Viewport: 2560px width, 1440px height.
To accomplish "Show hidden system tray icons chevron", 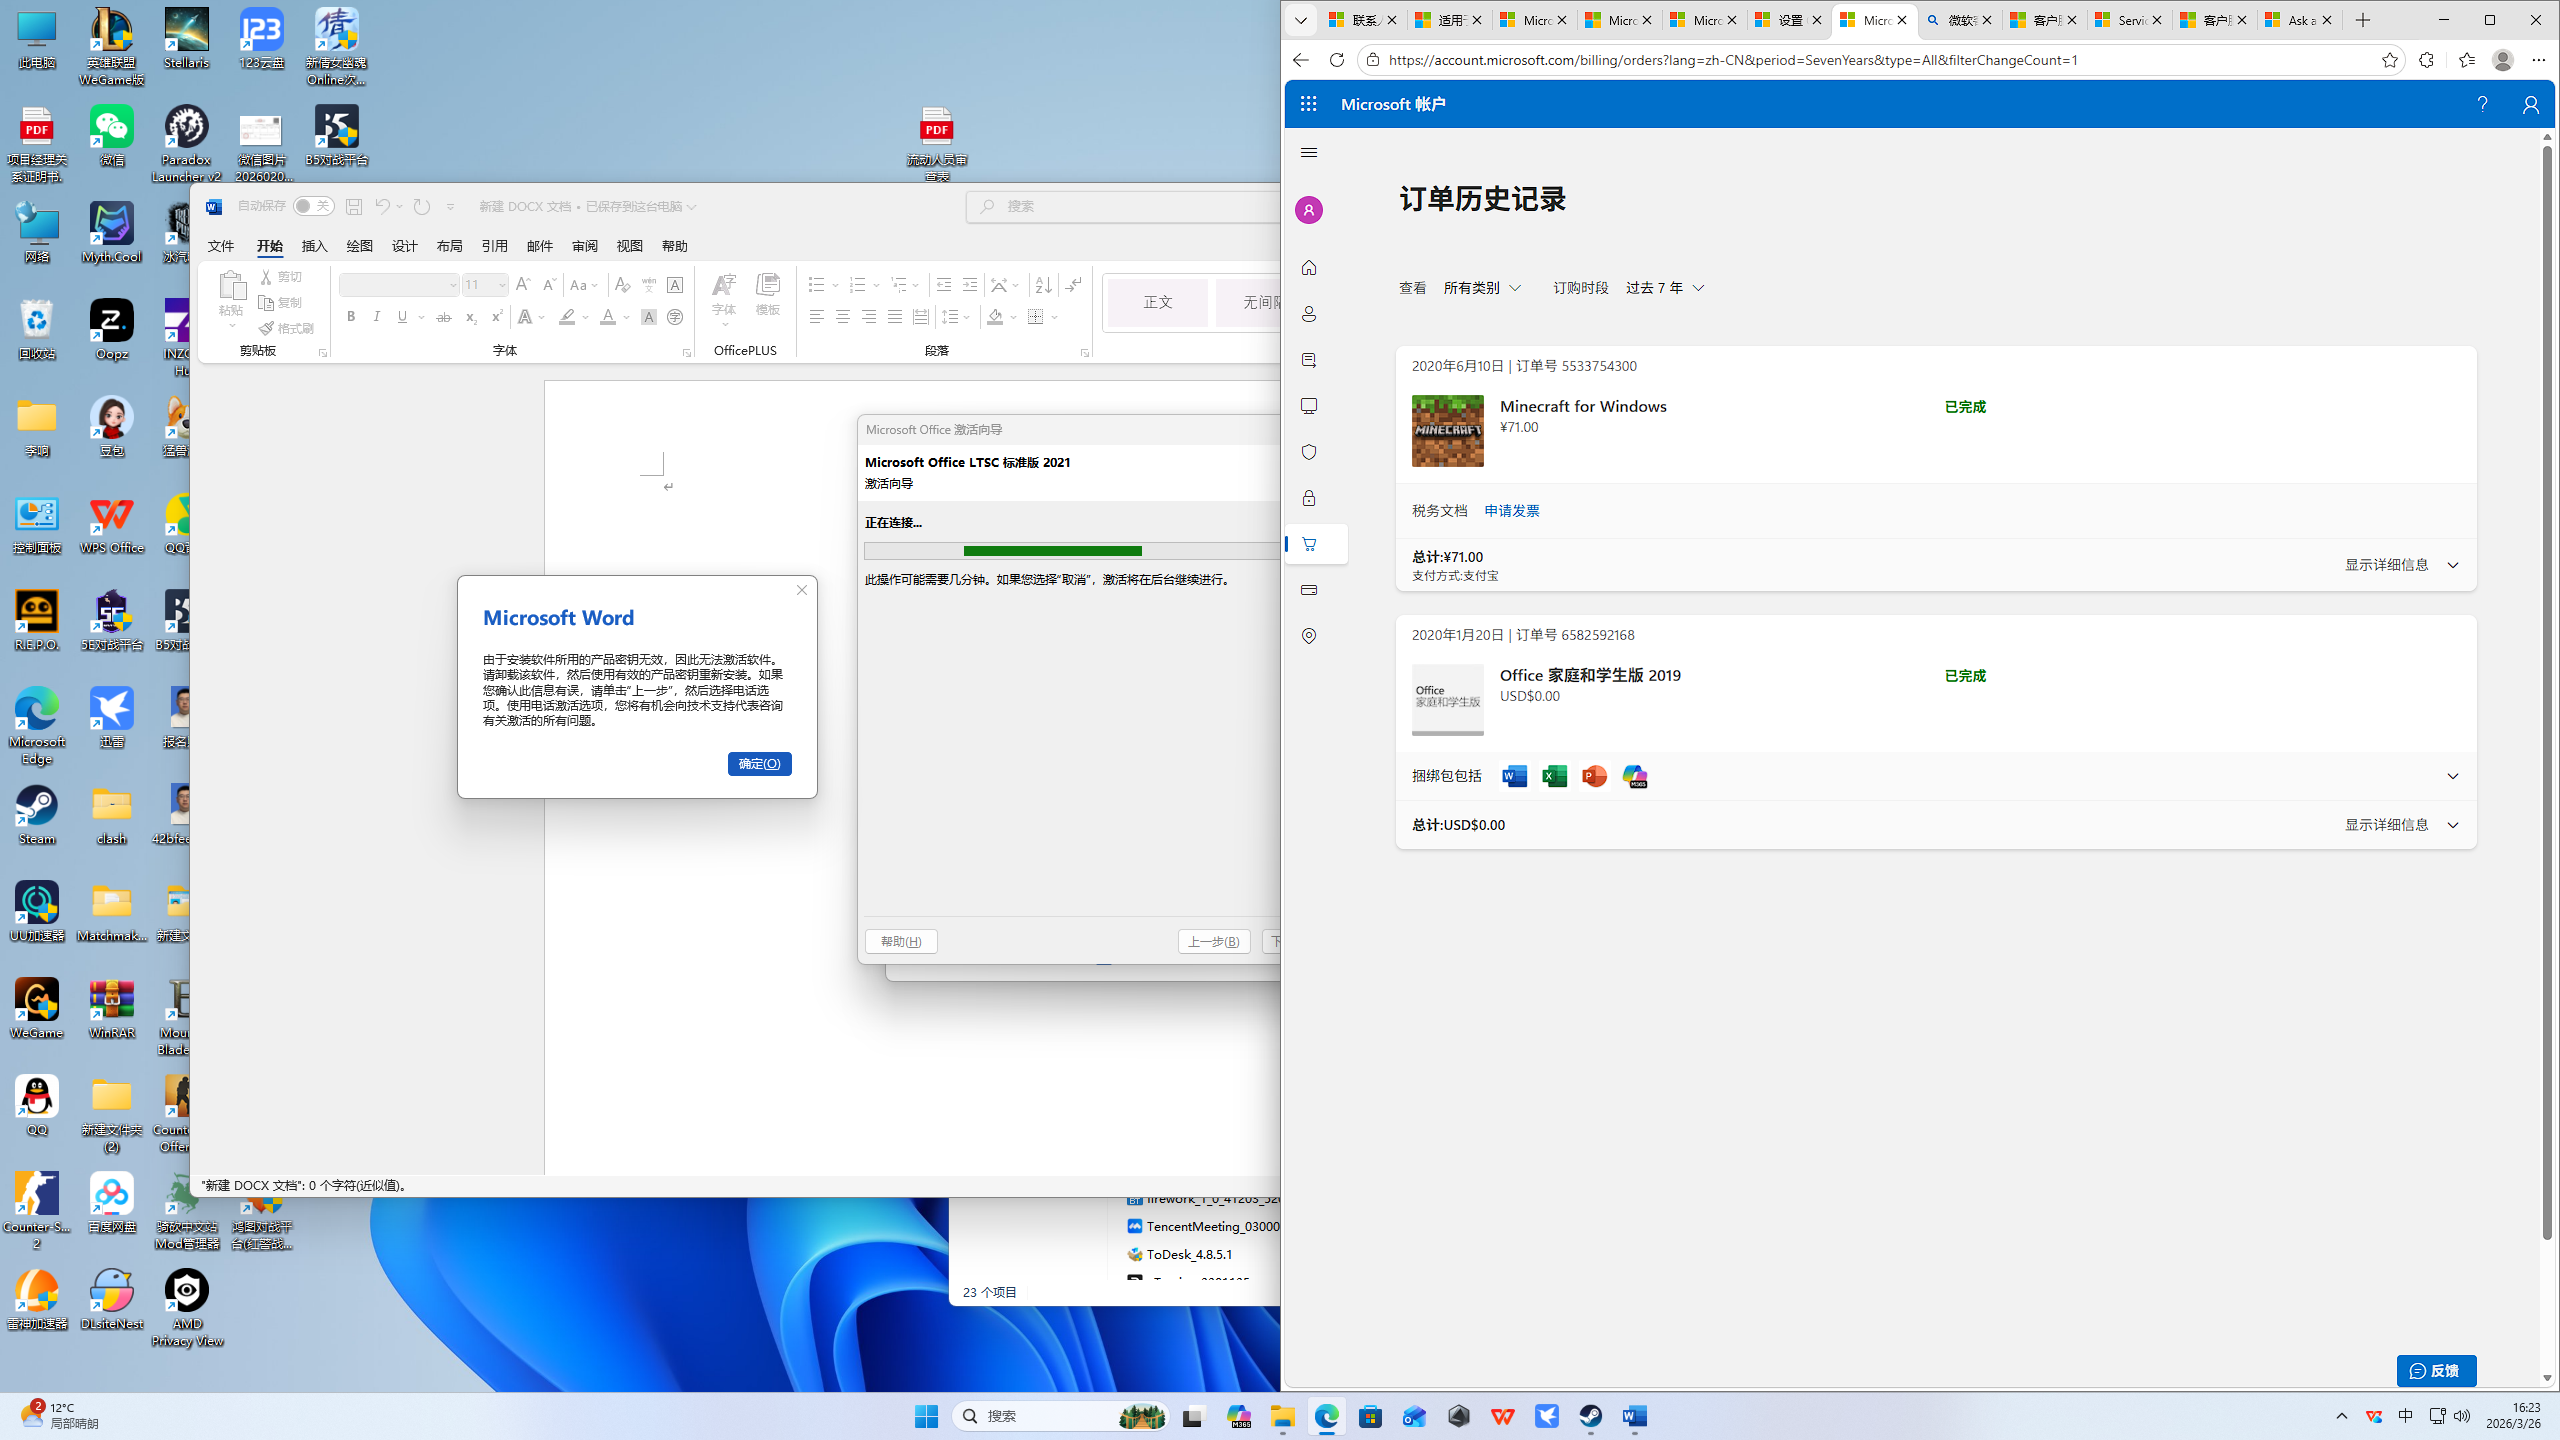I will coord(2341,1416).
